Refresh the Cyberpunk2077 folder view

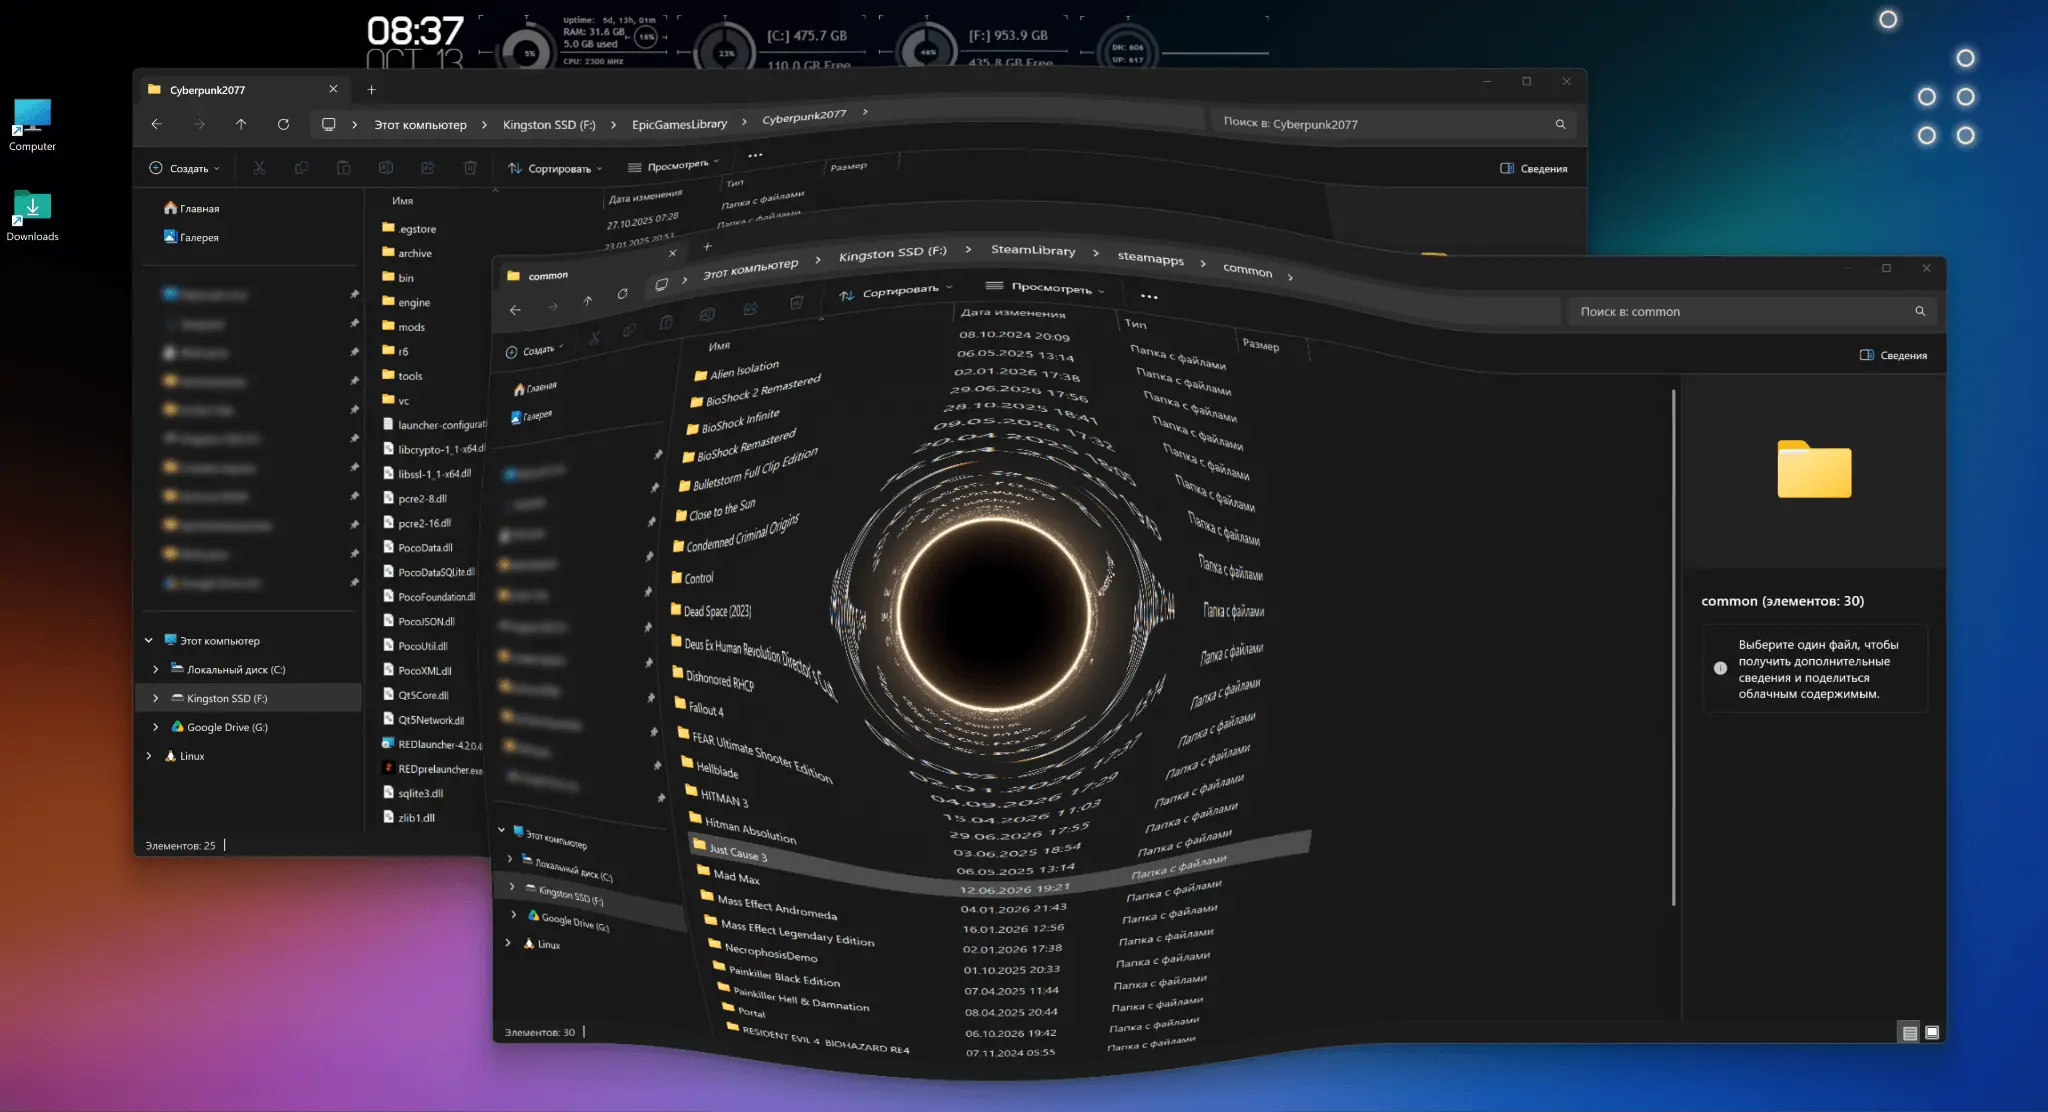pyautogui.click(x=283, y=124)
